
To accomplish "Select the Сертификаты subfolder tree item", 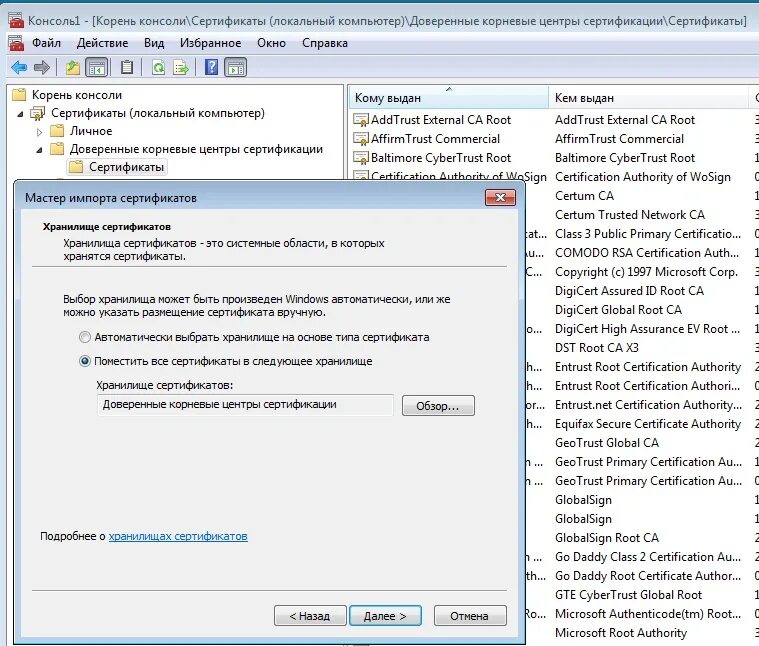I will pos(126,167).
